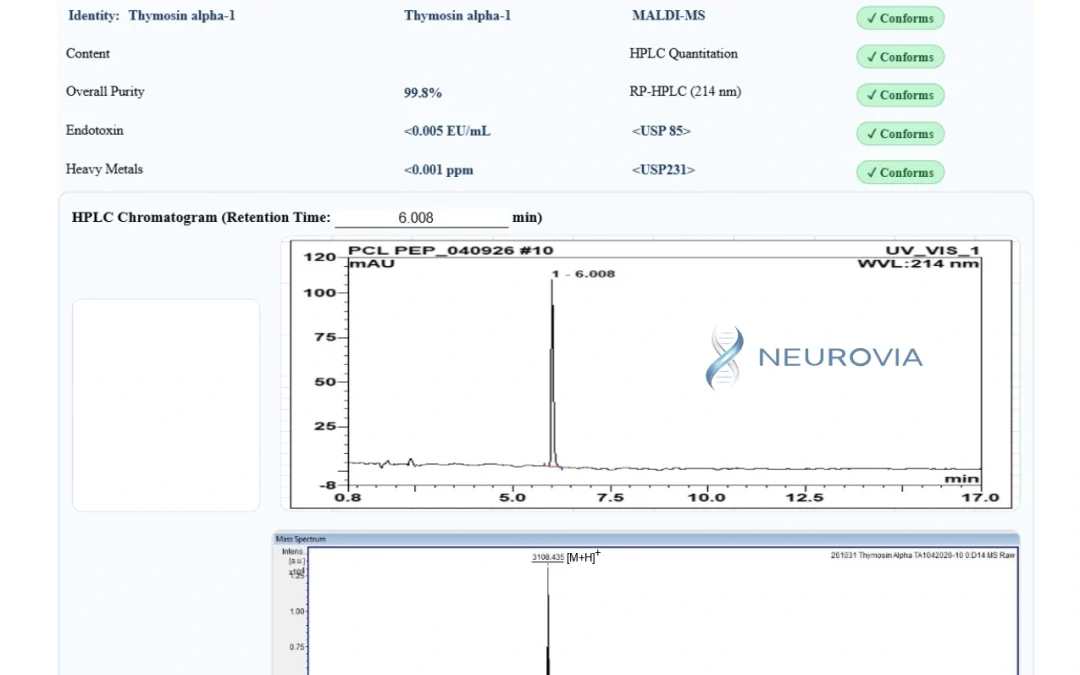Select the "RP-HPLC (214 nm)" method text
The width and height of the screenshot is (1080, 675).
pyautogui.click(x=685, y=92)
